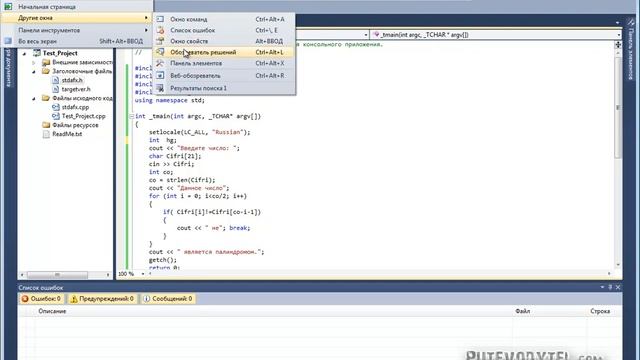Open the 100 % zoom dropdown

143,274
